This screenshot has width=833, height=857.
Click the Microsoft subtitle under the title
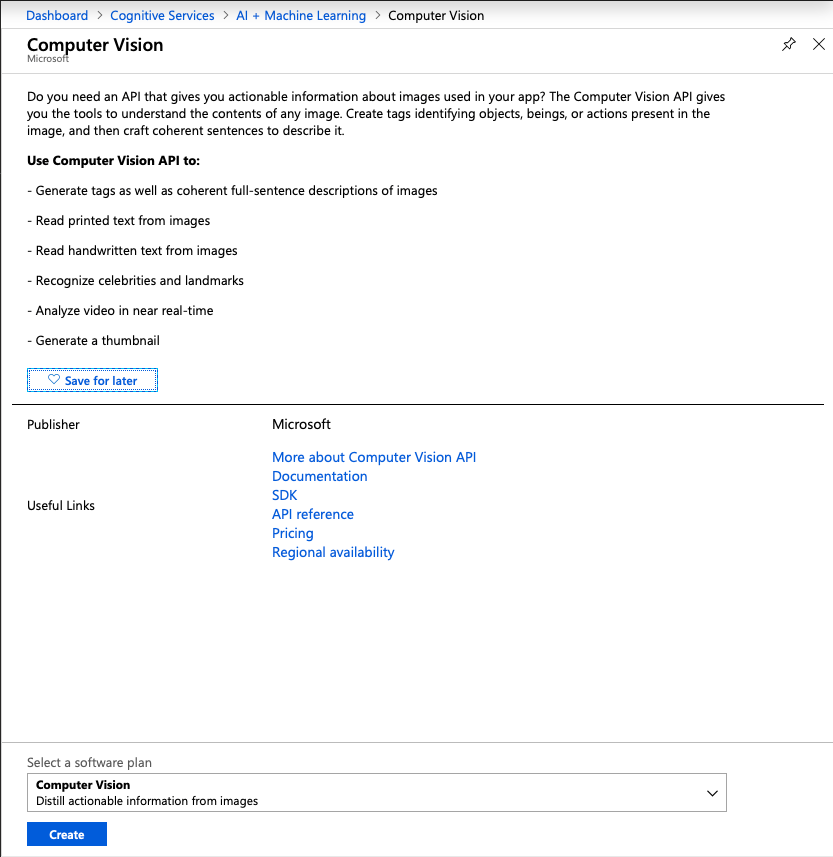pyautogui.click(x=48, y=58)
